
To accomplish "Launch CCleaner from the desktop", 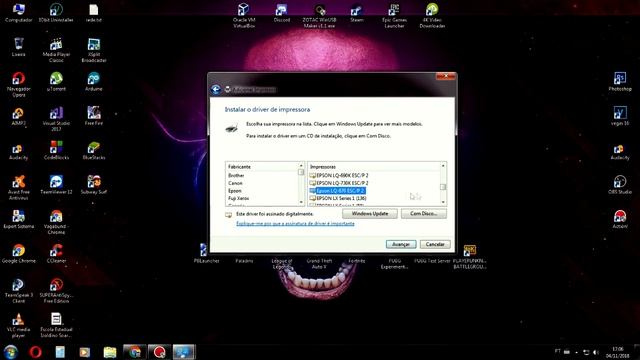I will click(56, 253).
